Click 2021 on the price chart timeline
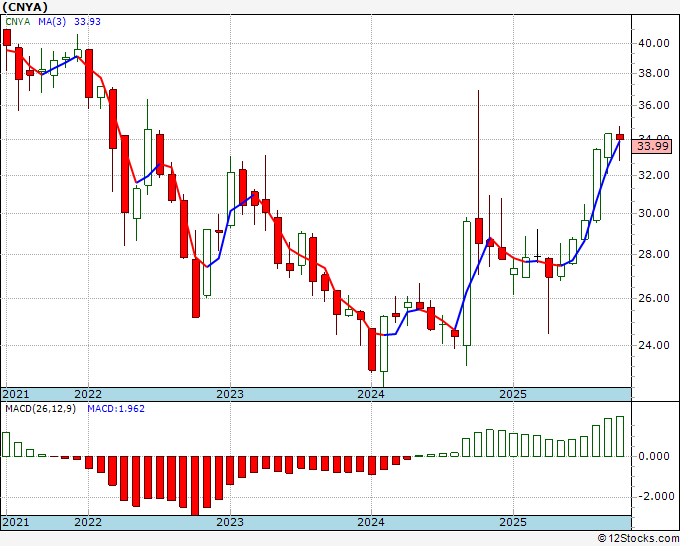This screenshot has height=546, width=680. point(16,394)
